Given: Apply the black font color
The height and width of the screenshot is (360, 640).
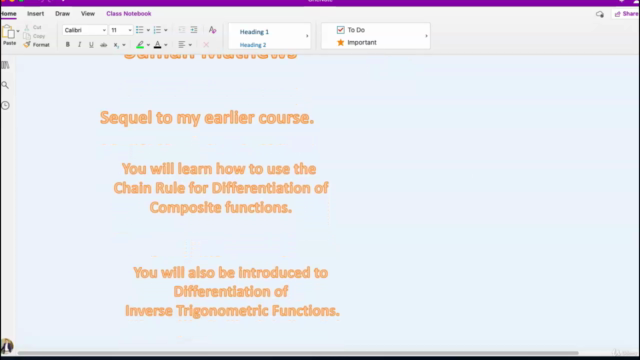Looking at the screenshot, I should click(x=158, y=44).
